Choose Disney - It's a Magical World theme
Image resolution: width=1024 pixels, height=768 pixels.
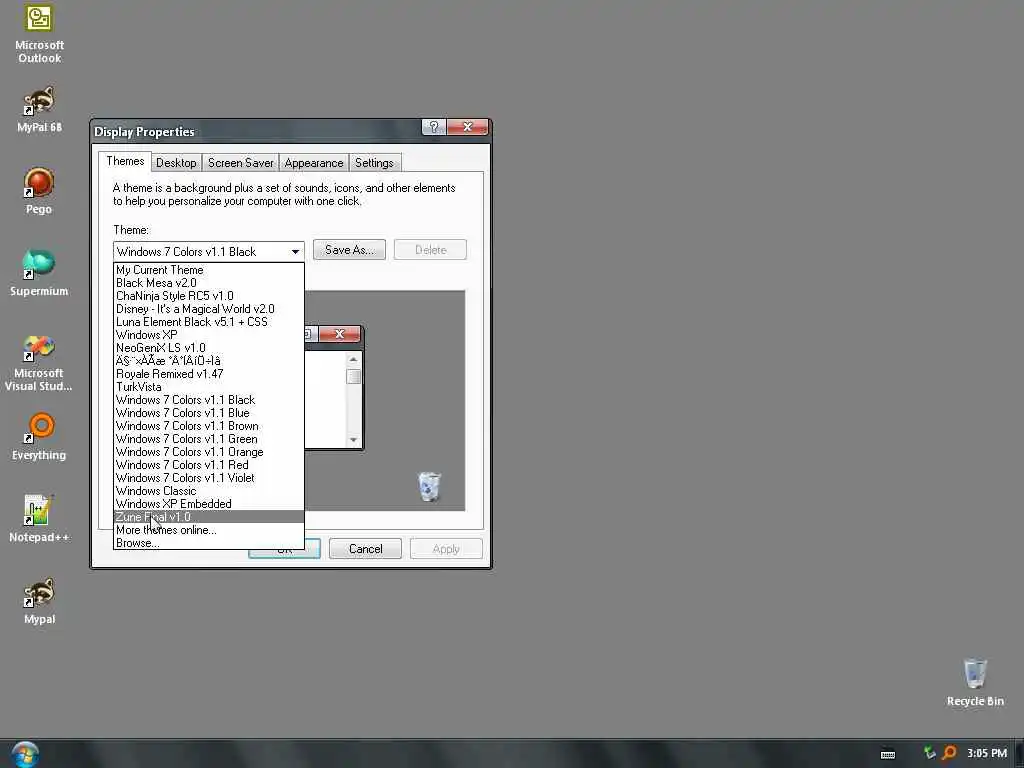click(208, 309)
